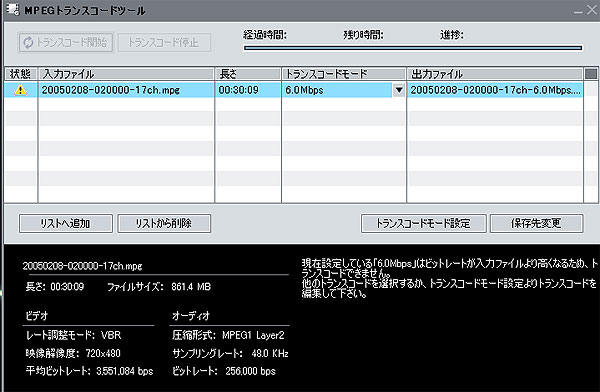Click output file 20050208-020000-17ch-6.0Mbps cell
Screen dimensions: 600x392
[496, 90]
